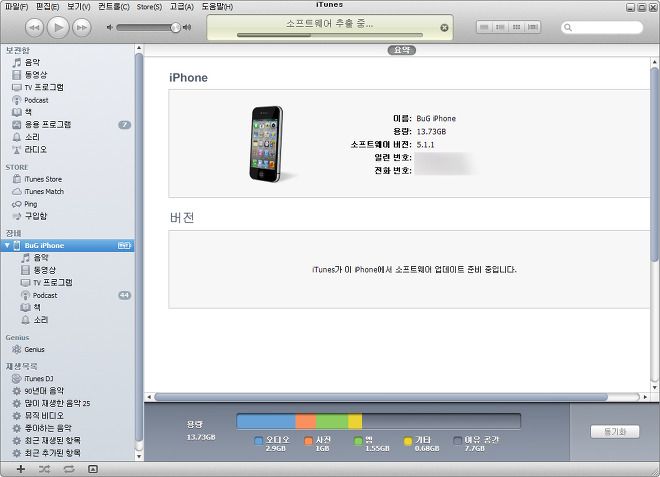Click the search field
The width and height of the screenshot is (660, 477).
602,27
